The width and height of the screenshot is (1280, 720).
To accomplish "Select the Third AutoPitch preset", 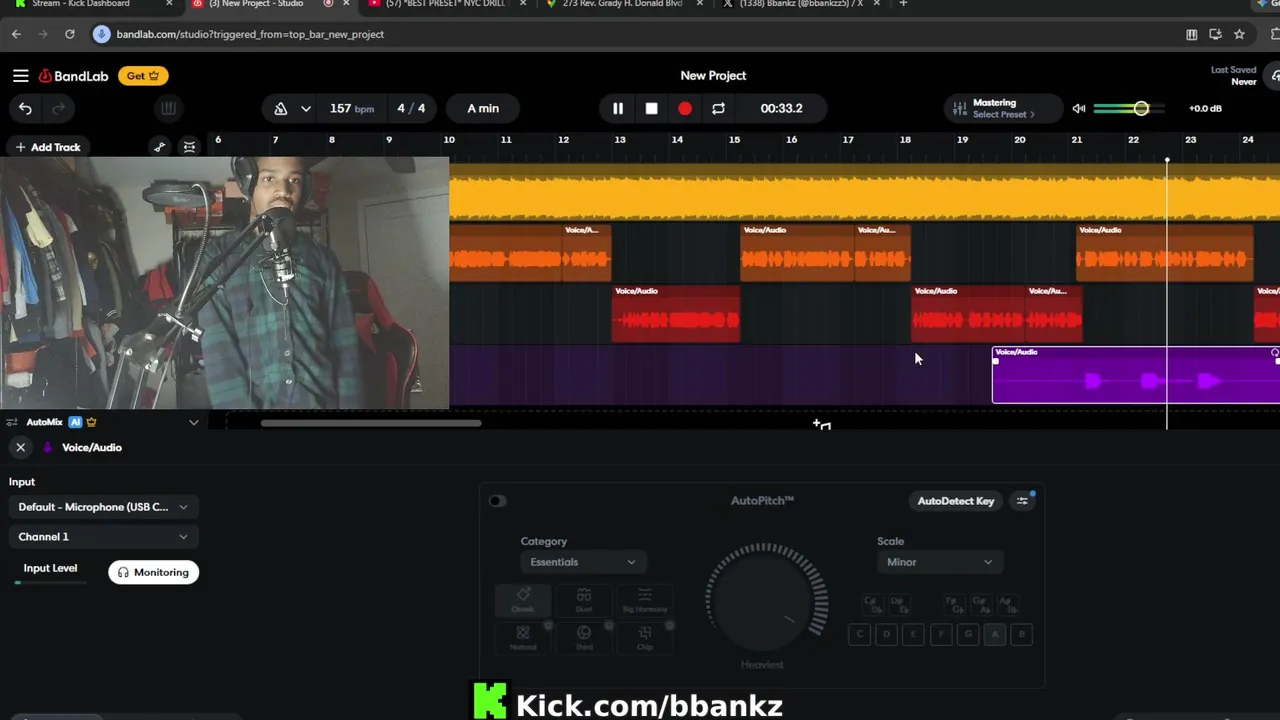I will (584, 638).
